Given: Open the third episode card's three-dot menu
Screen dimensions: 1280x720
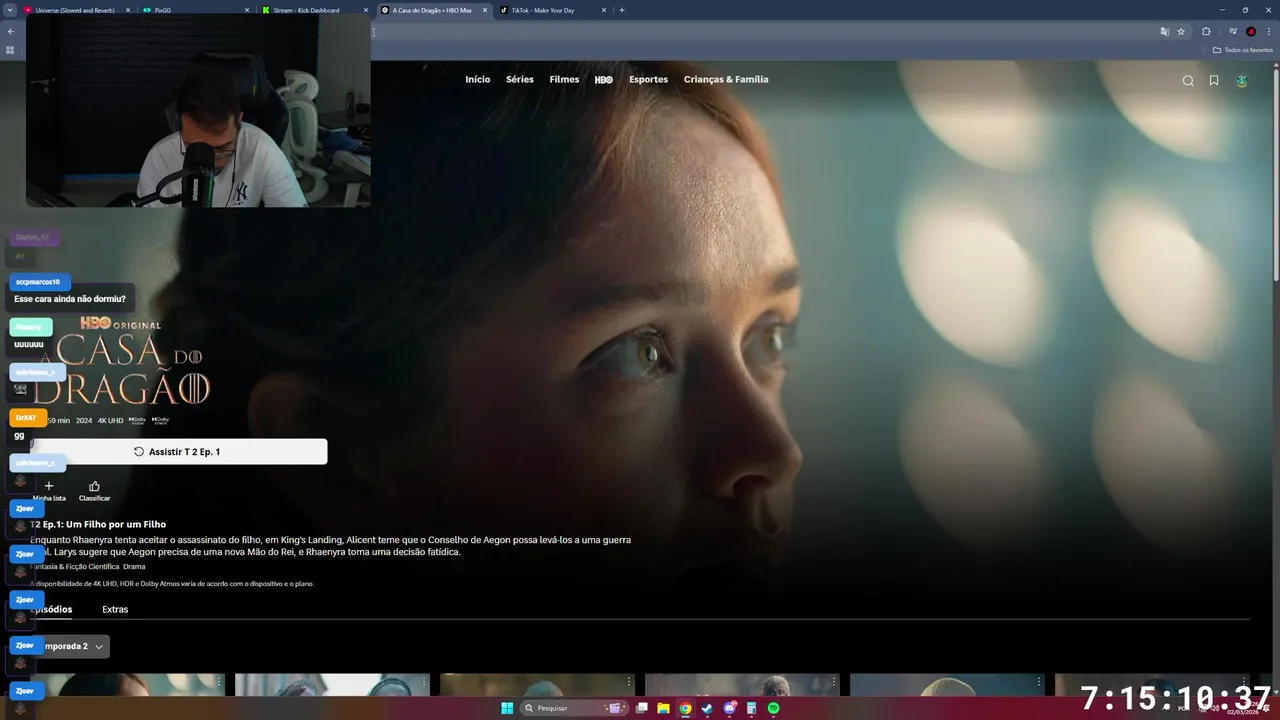Looking at the screenshot, I should (629, 682).
